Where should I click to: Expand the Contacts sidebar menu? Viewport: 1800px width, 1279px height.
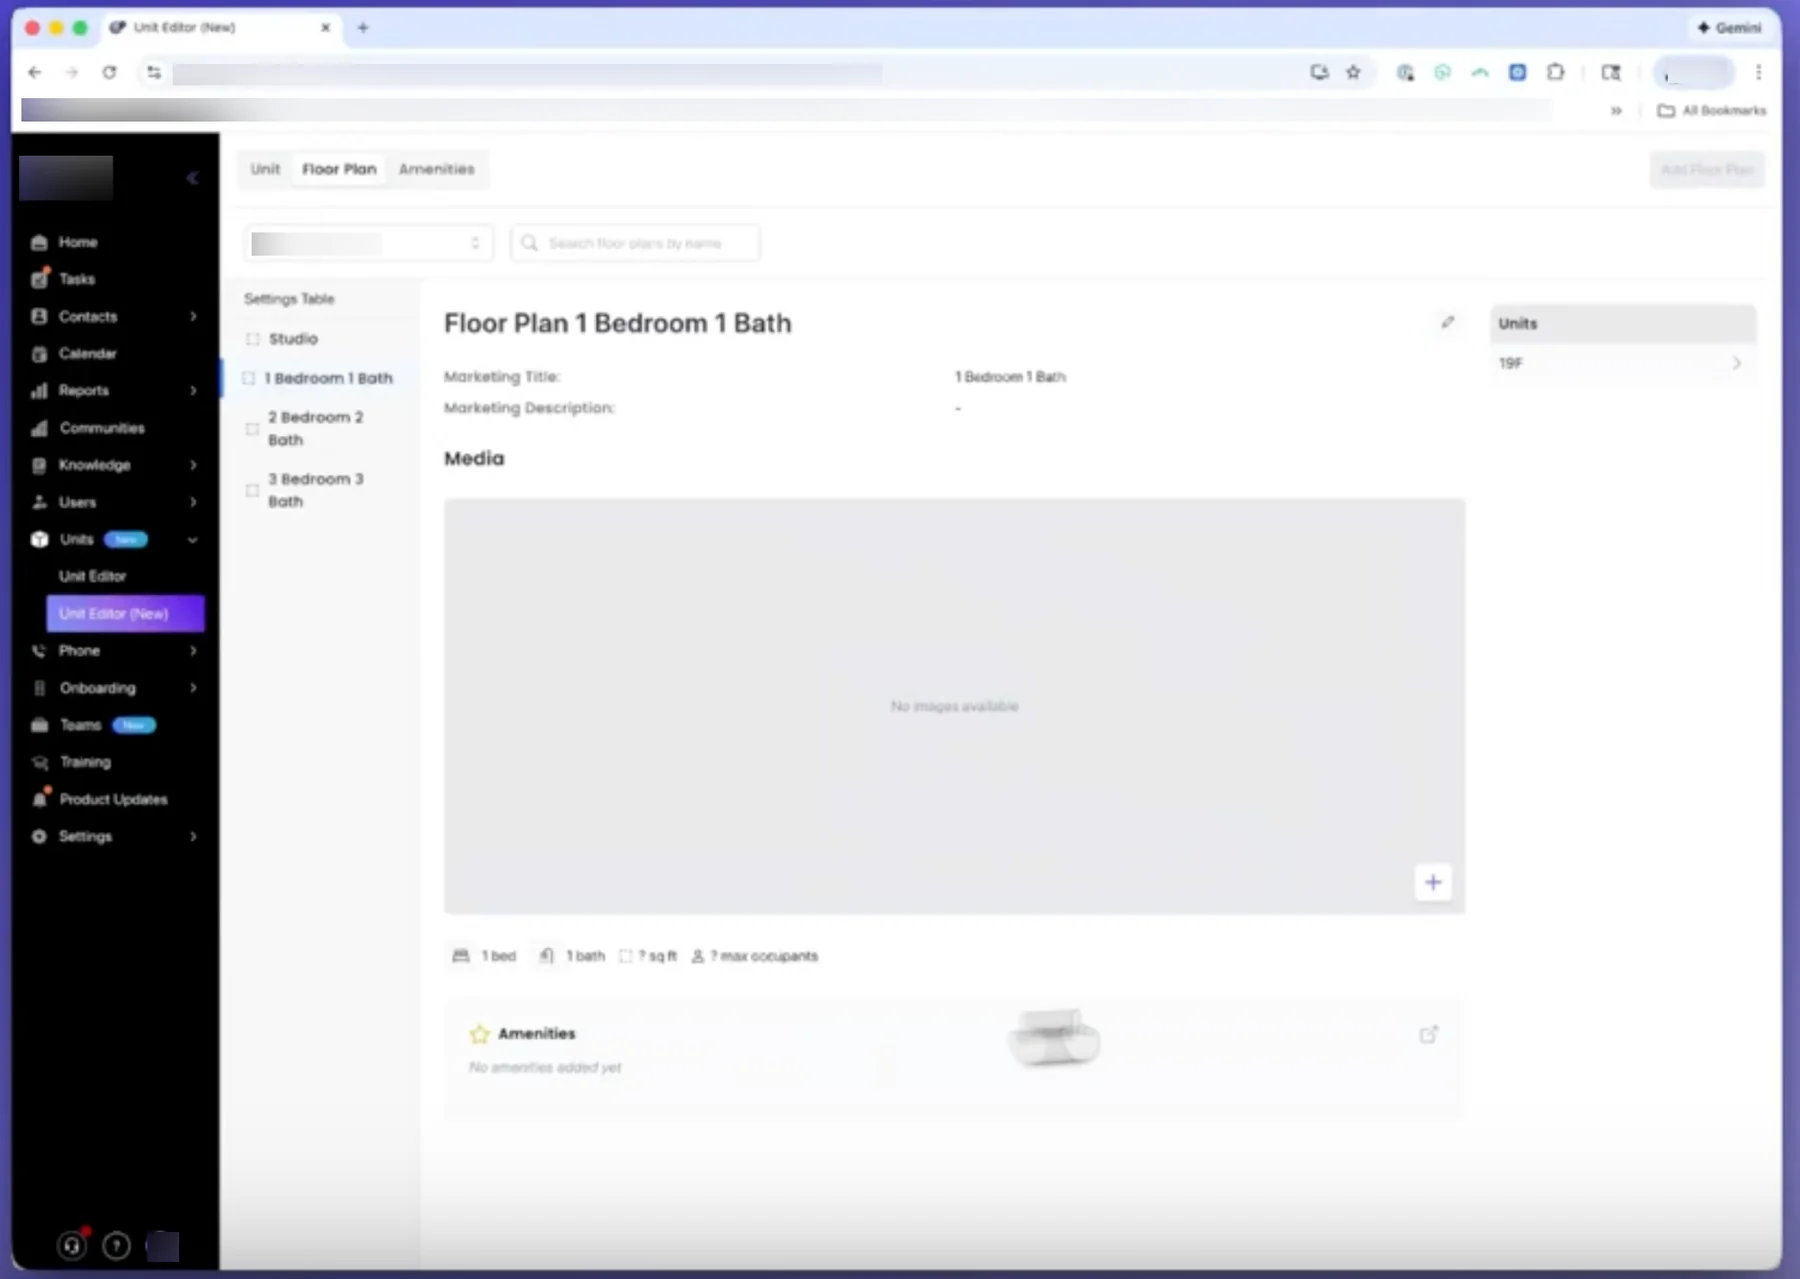coord(193,317)
